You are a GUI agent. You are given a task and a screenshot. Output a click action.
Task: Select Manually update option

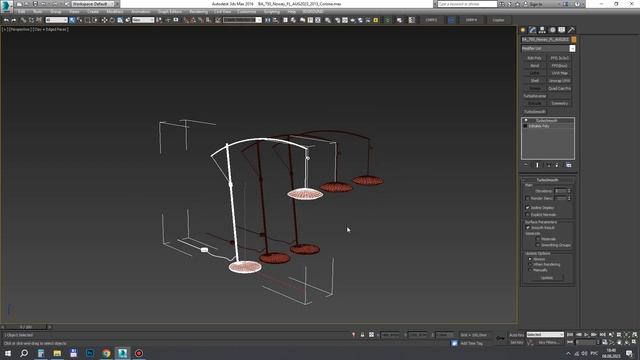pos(530,270)
